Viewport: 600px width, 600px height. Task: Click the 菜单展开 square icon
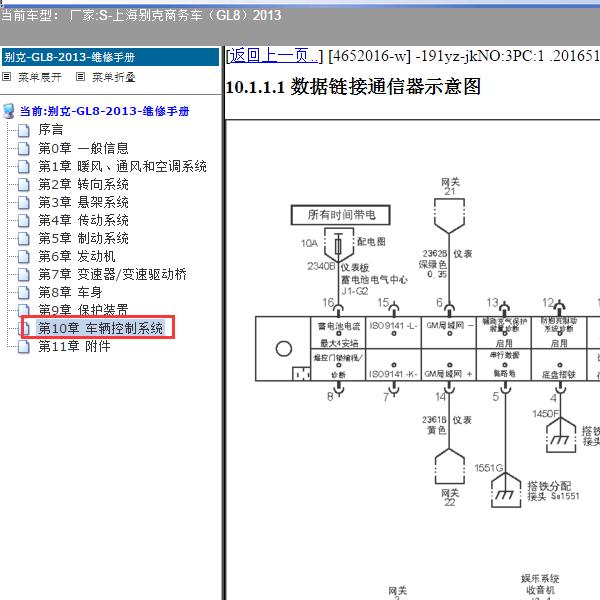click(x=6, y=77)
